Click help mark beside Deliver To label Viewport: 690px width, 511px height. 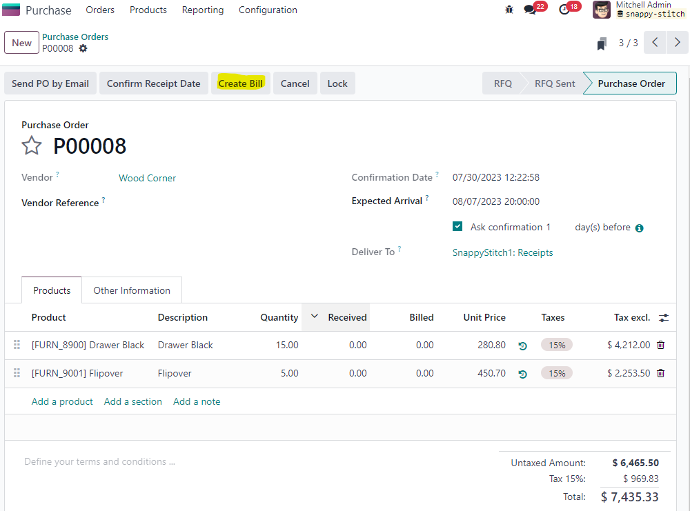(x=400, y=249)
